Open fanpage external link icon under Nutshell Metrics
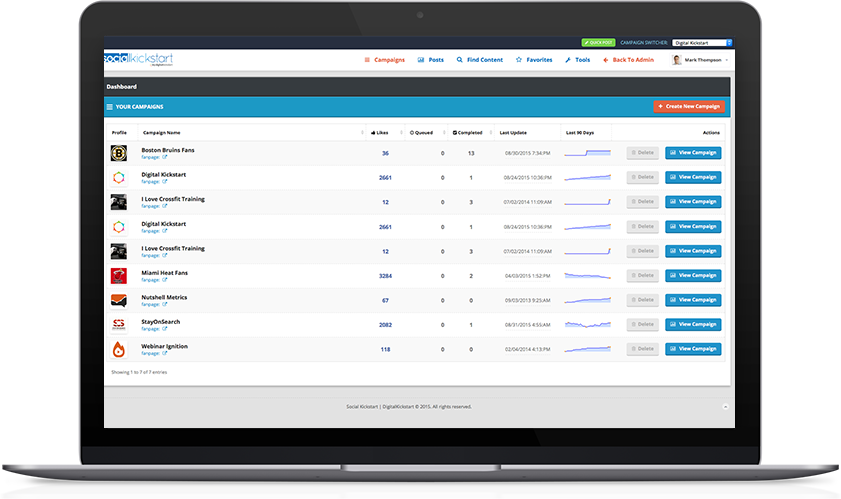This screenshot has width=841, height=499. [165, 304]
